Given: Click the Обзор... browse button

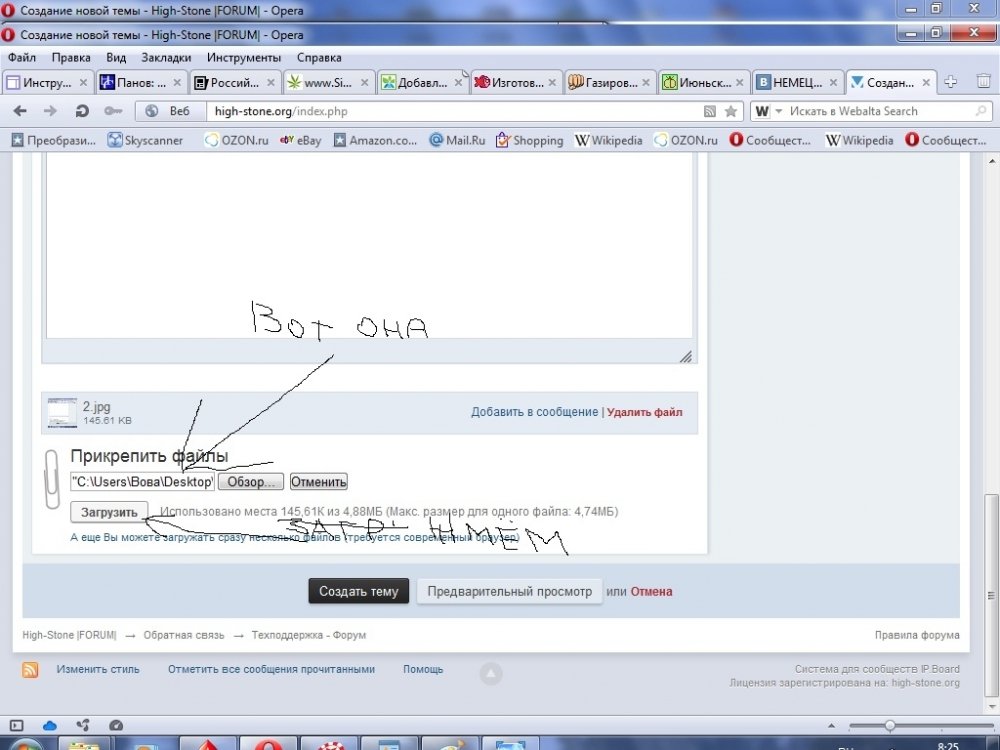Looking at the screenshot, I should [251, 482].
